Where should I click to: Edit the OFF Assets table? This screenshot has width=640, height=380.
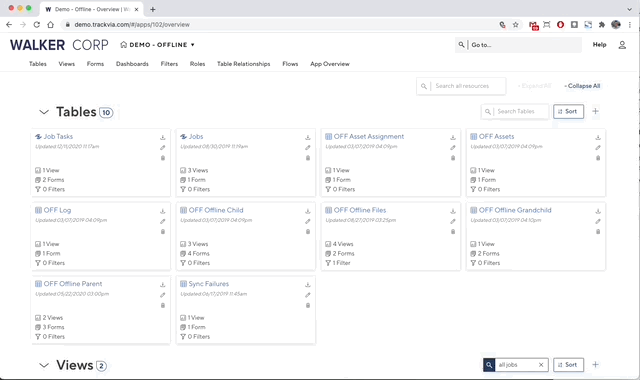point(598,148)
